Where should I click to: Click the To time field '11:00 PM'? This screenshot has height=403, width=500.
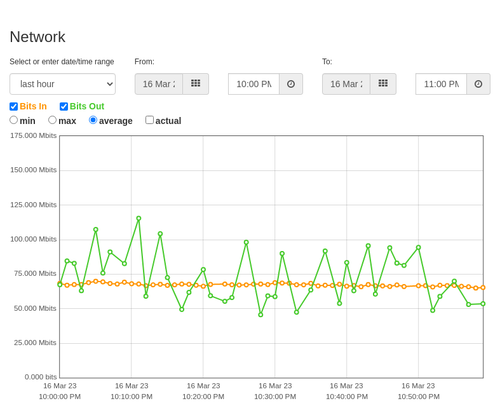[441, 84]
